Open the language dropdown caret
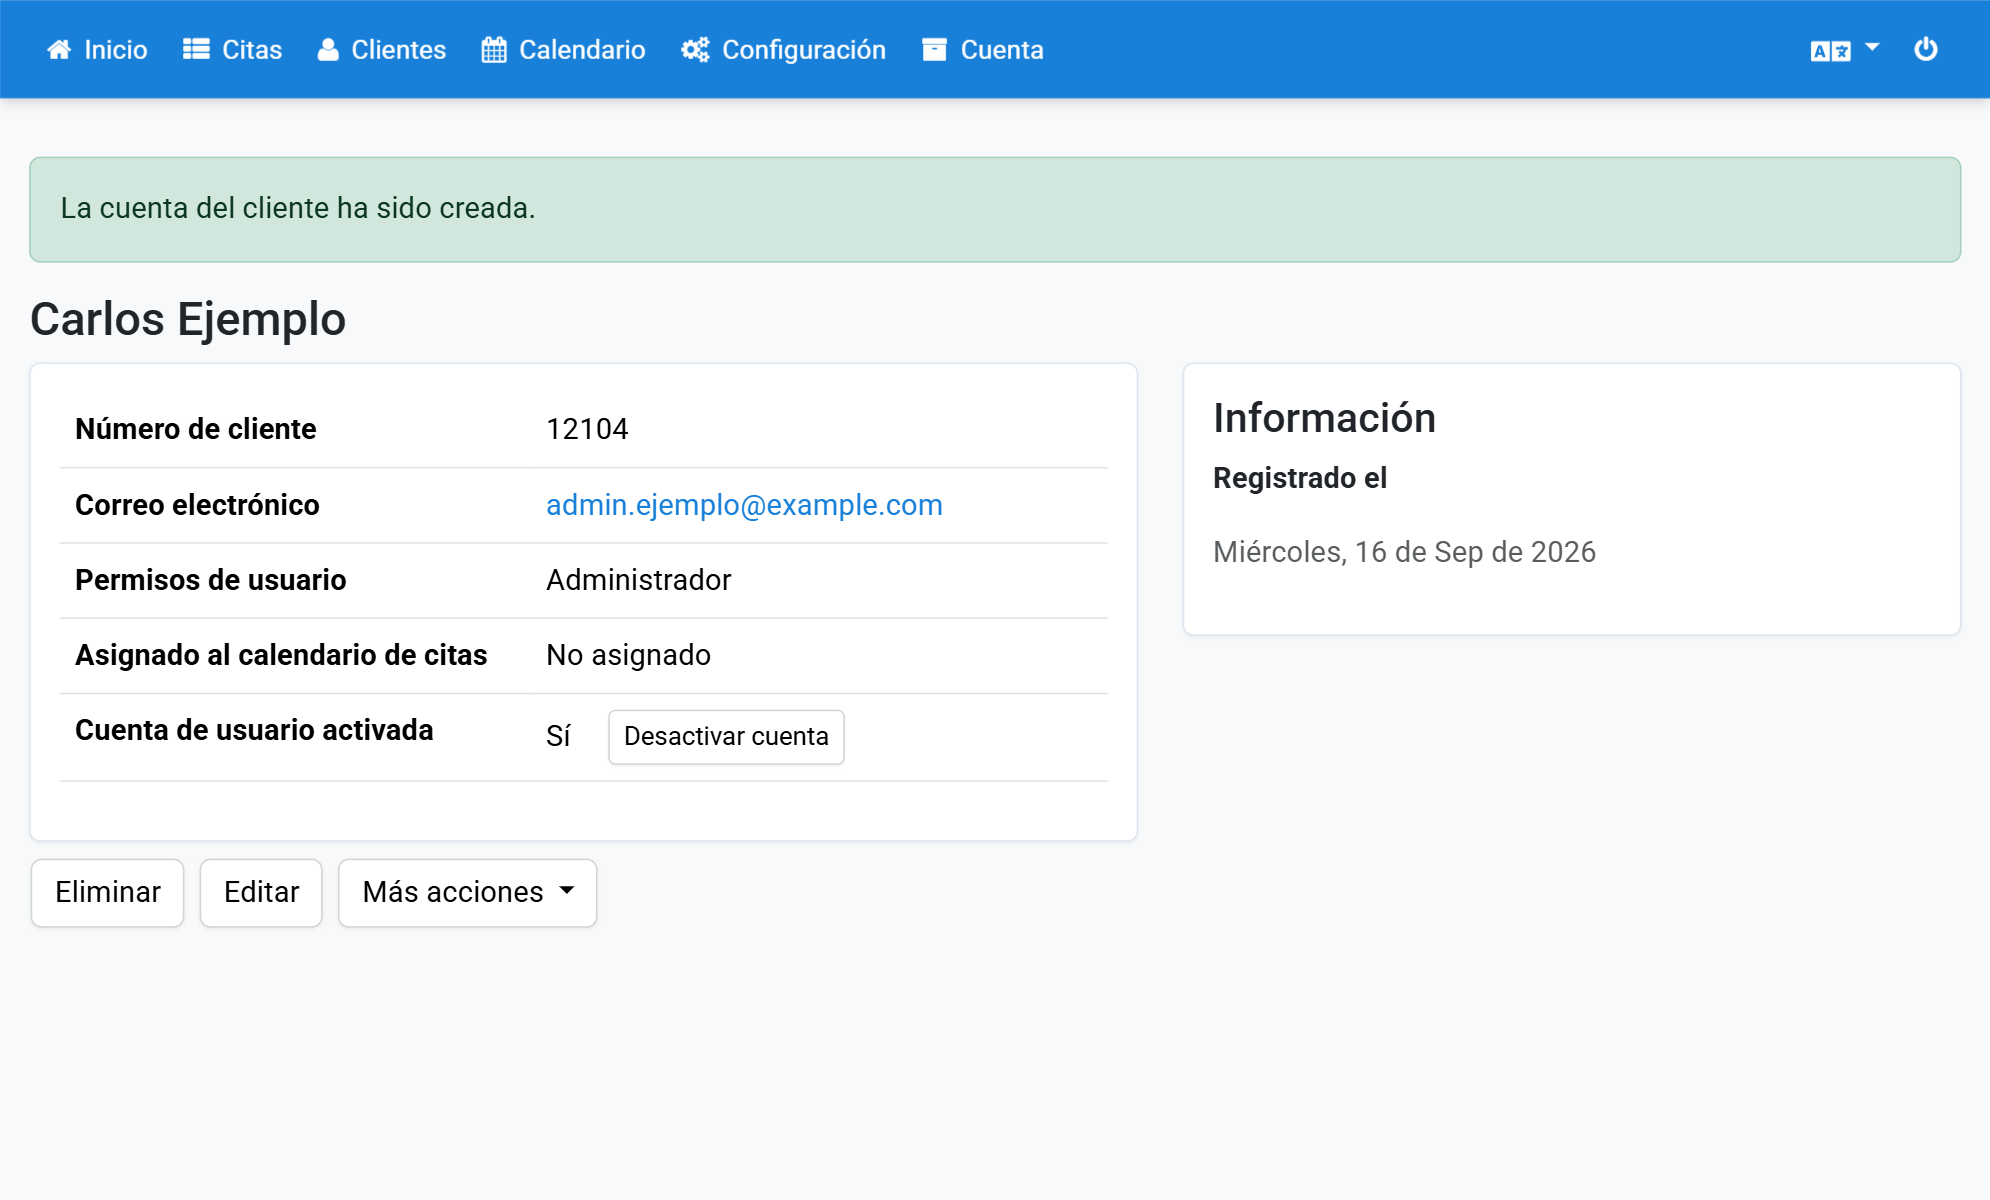1990x1200 pixels. pos(1872,47)
